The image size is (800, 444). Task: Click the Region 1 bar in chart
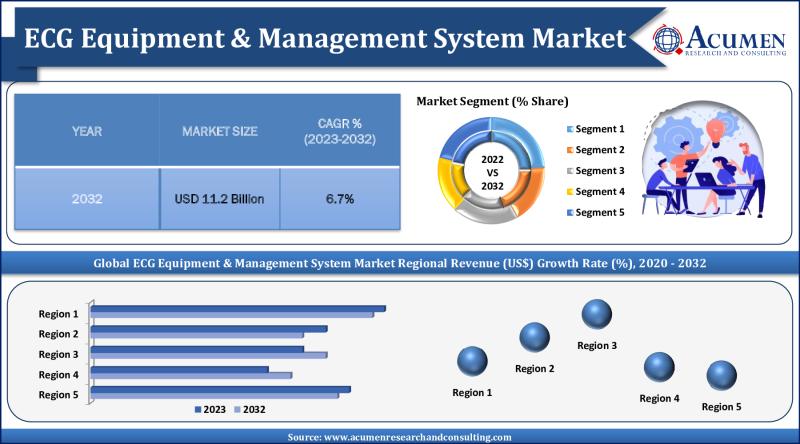[238, 310]
